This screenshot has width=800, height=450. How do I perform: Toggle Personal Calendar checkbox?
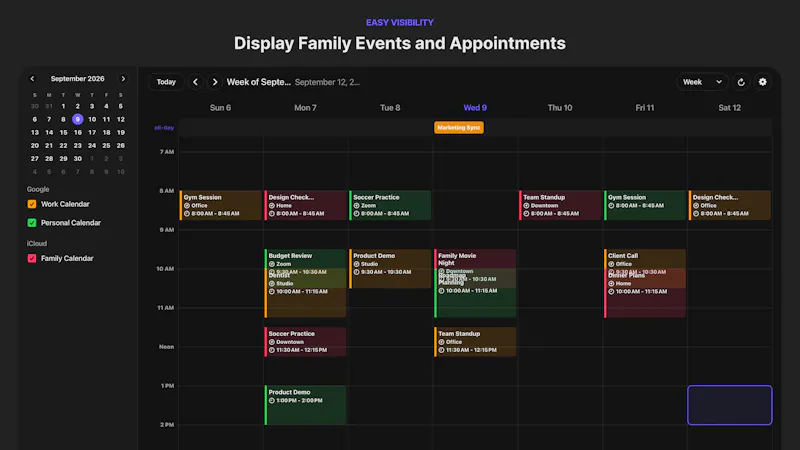(32, 222)
